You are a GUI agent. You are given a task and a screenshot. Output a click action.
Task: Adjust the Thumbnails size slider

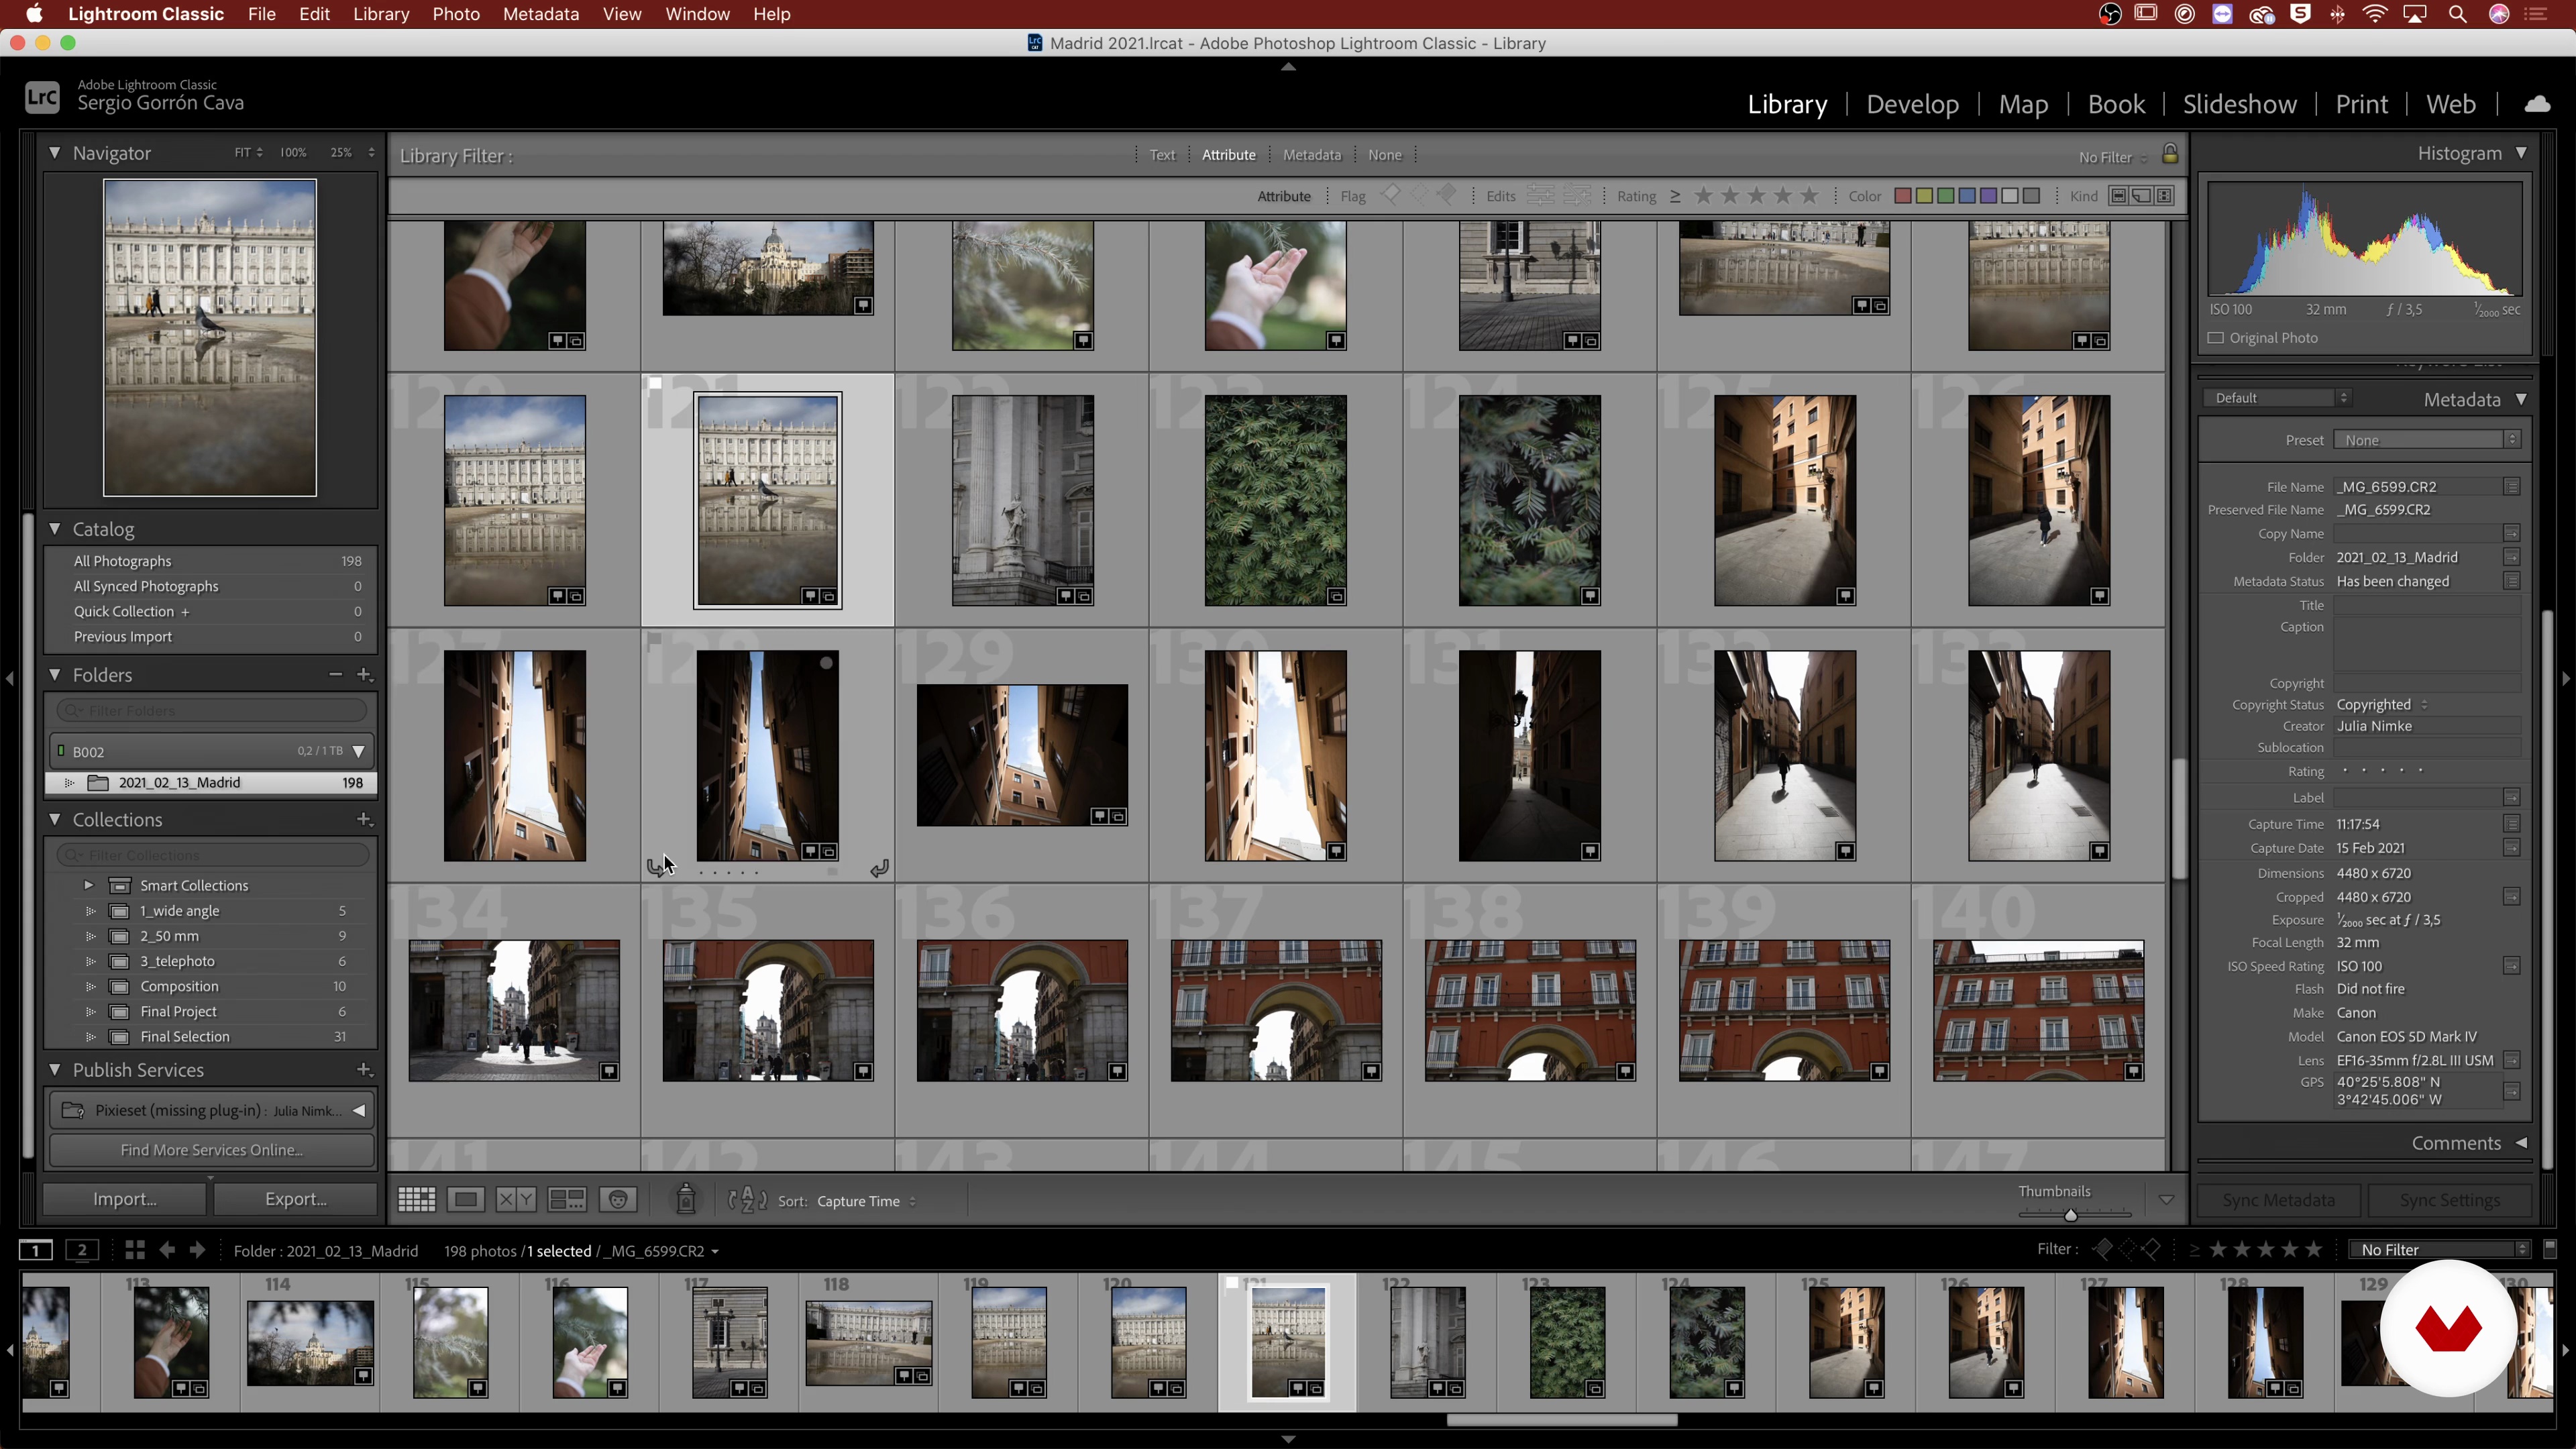(2071, 1215)
